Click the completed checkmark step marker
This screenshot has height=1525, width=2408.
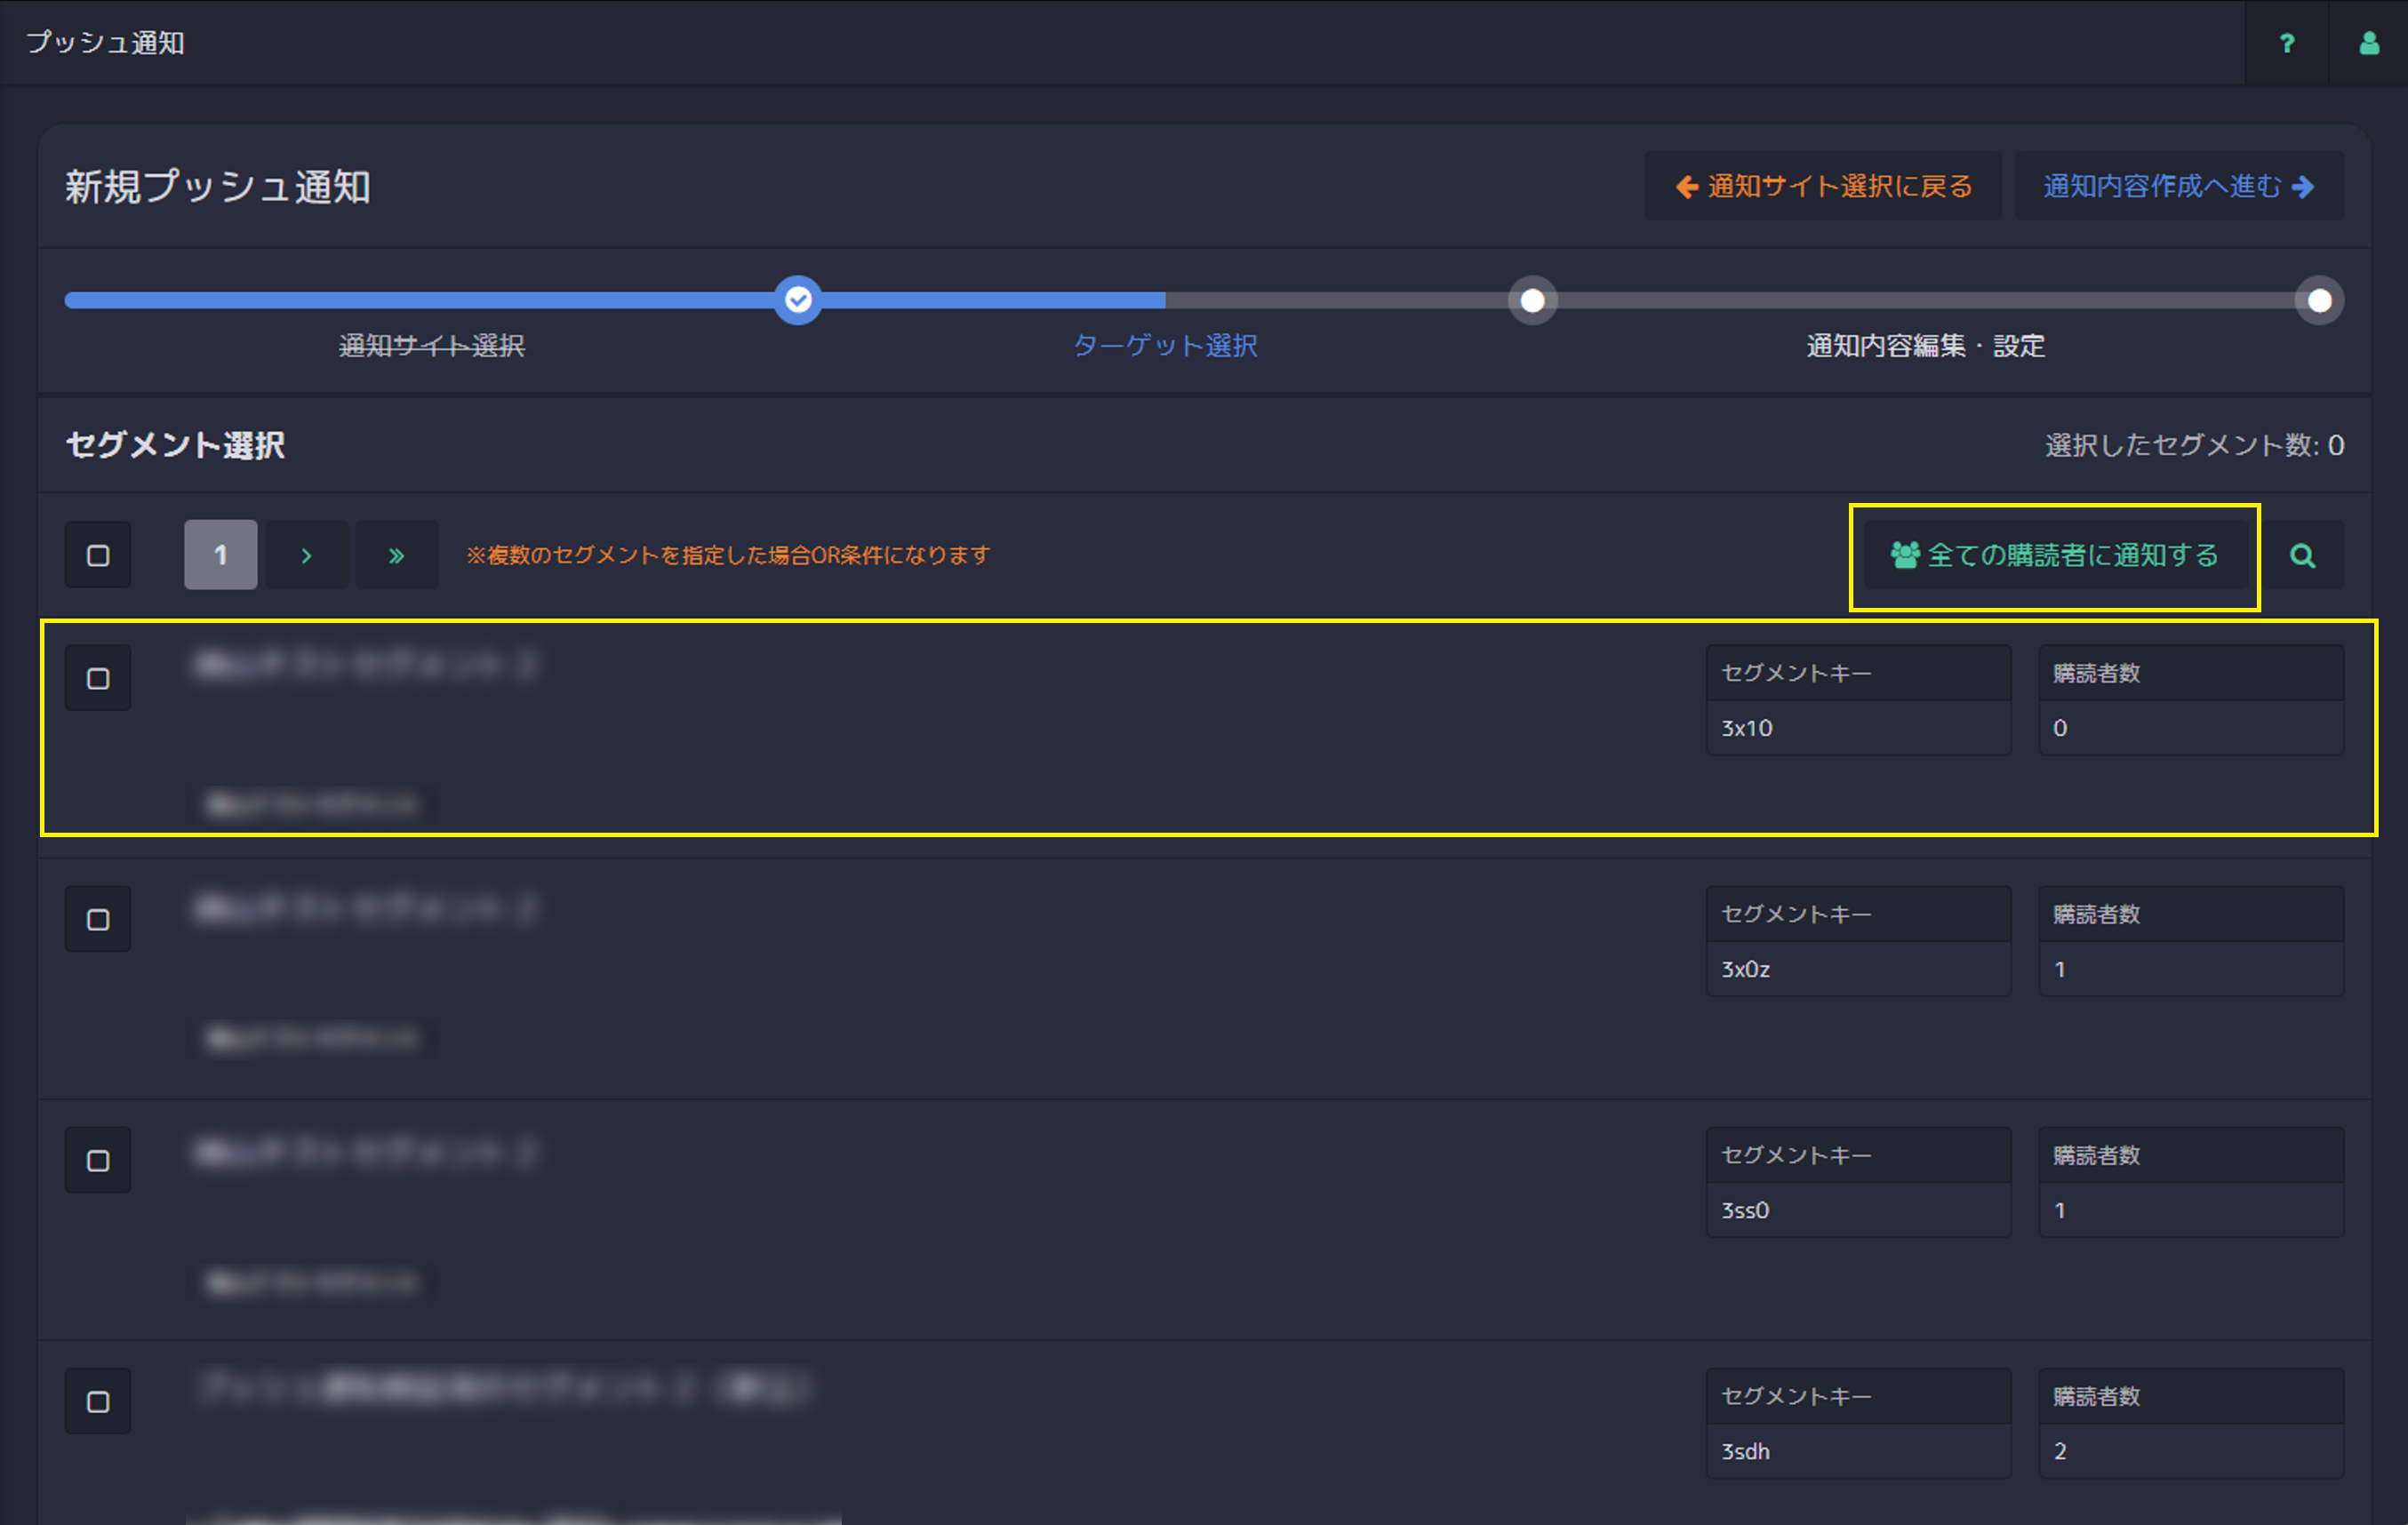click(797, 300)
